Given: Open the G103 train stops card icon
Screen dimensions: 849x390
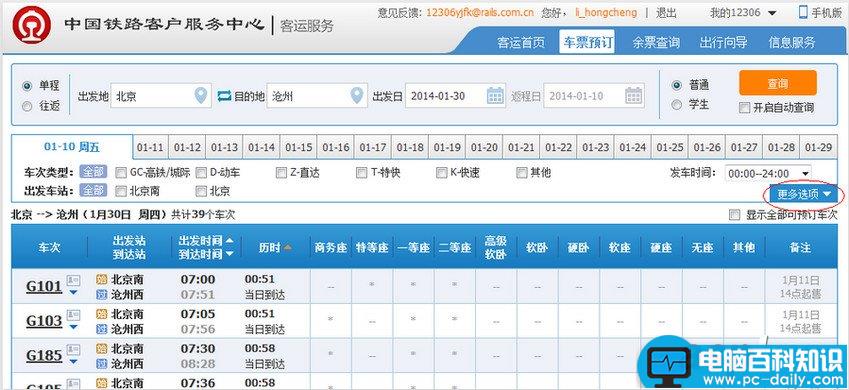Looking at the screenshot, I should click(x=73, y=315).
